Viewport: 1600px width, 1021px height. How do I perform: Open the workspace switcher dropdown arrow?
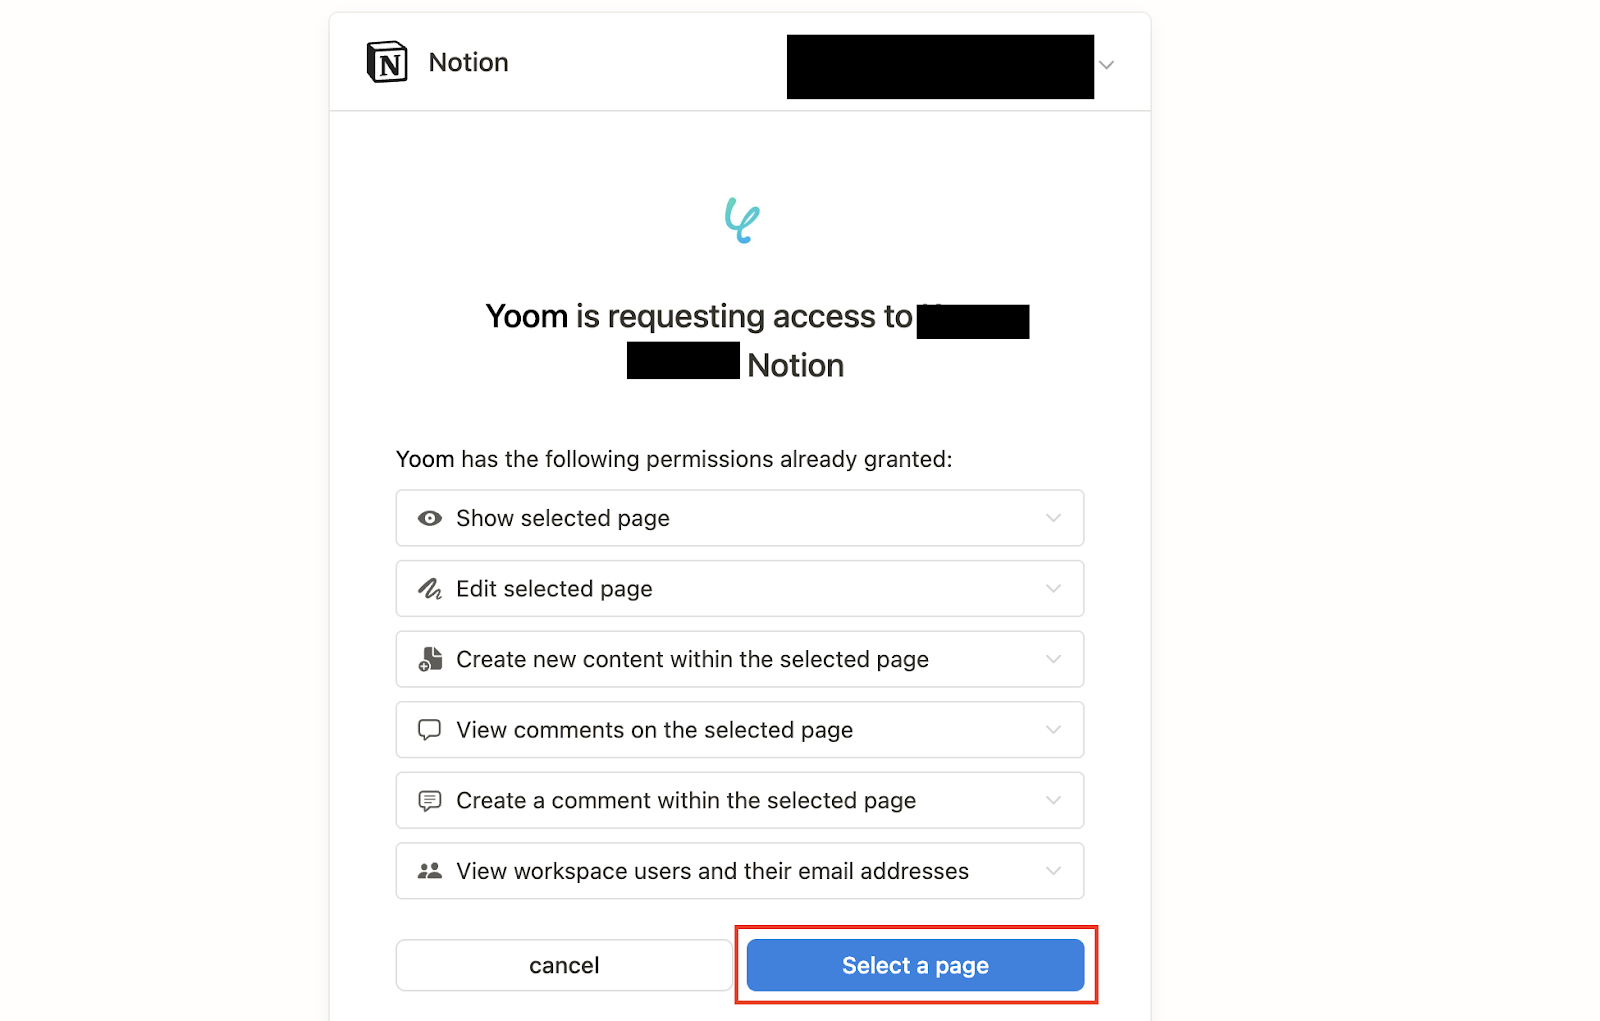pyautogui.click(x=1106, y=65)
